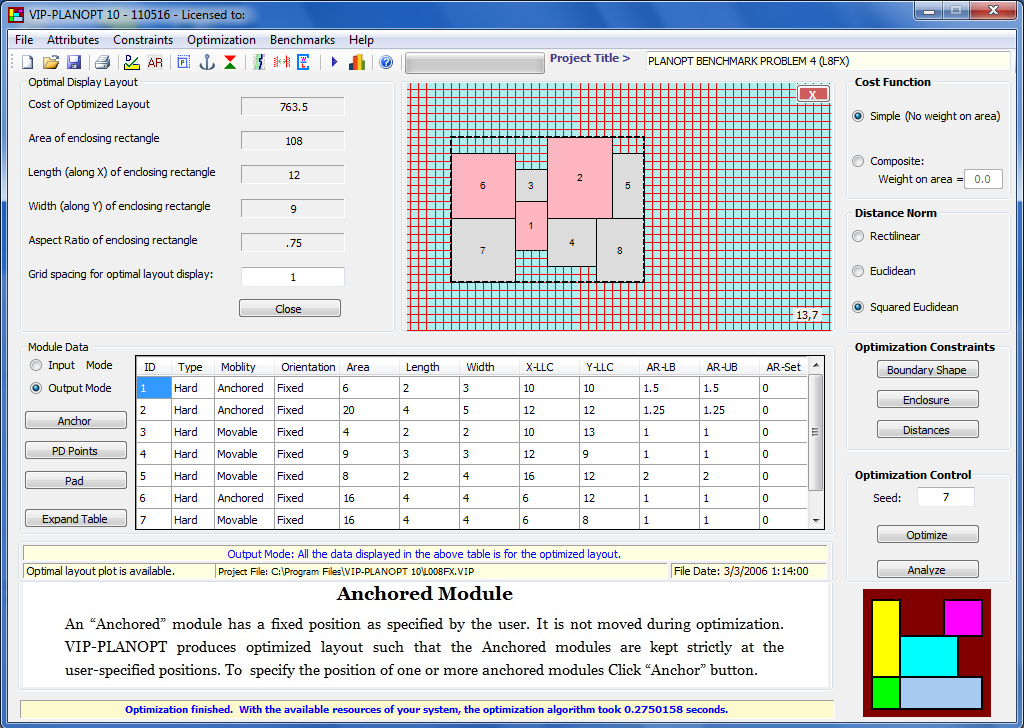Run optimization with blue play arrow icon

[334, 62]
